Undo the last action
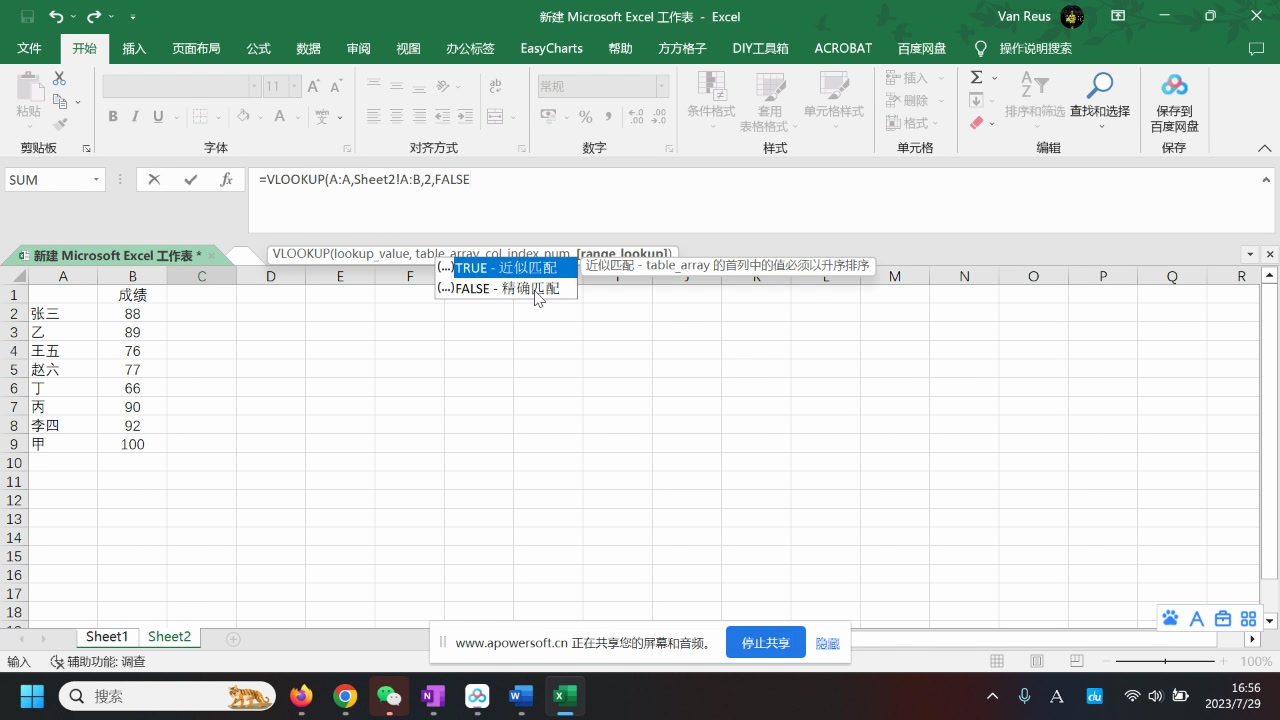The height and width of the screenshot is (720, 1280). click(x=55, y=17)
